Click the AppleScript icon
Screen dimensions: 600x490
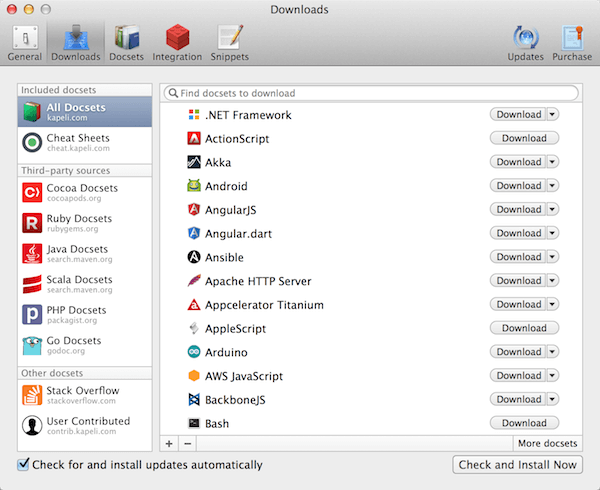click(x=194, y=328)
